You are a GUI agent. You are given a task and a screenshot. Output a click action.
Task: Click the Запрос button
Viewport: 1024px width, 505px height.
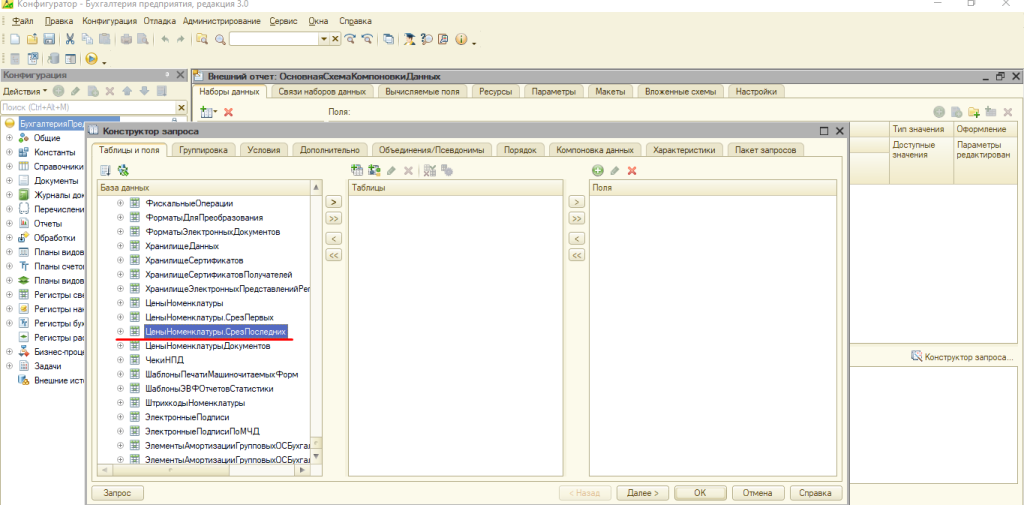[x=118, y=492]
